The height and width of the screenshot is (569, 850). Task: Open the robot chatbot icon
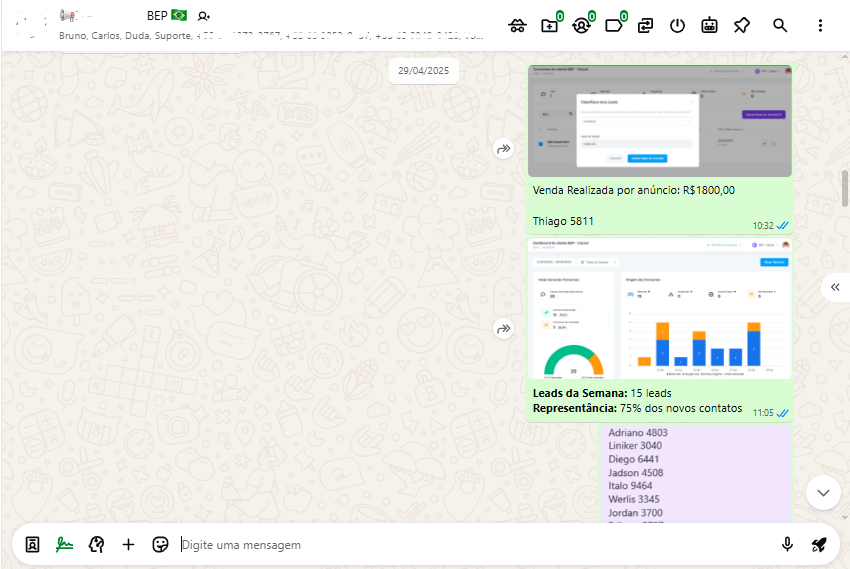[x=709, y=26]
